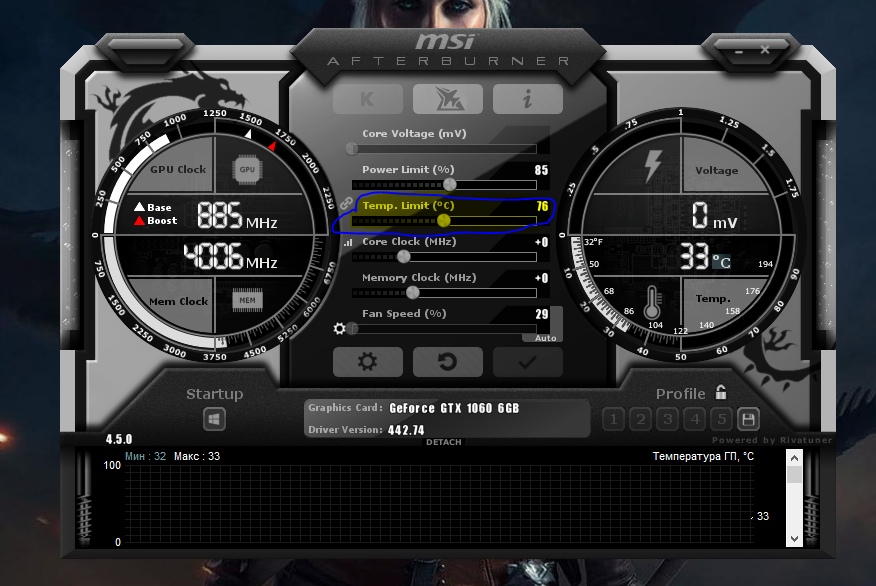Open the Core Clock curve editor bars icon
The image size is (876, 586).
pos(348,242)
